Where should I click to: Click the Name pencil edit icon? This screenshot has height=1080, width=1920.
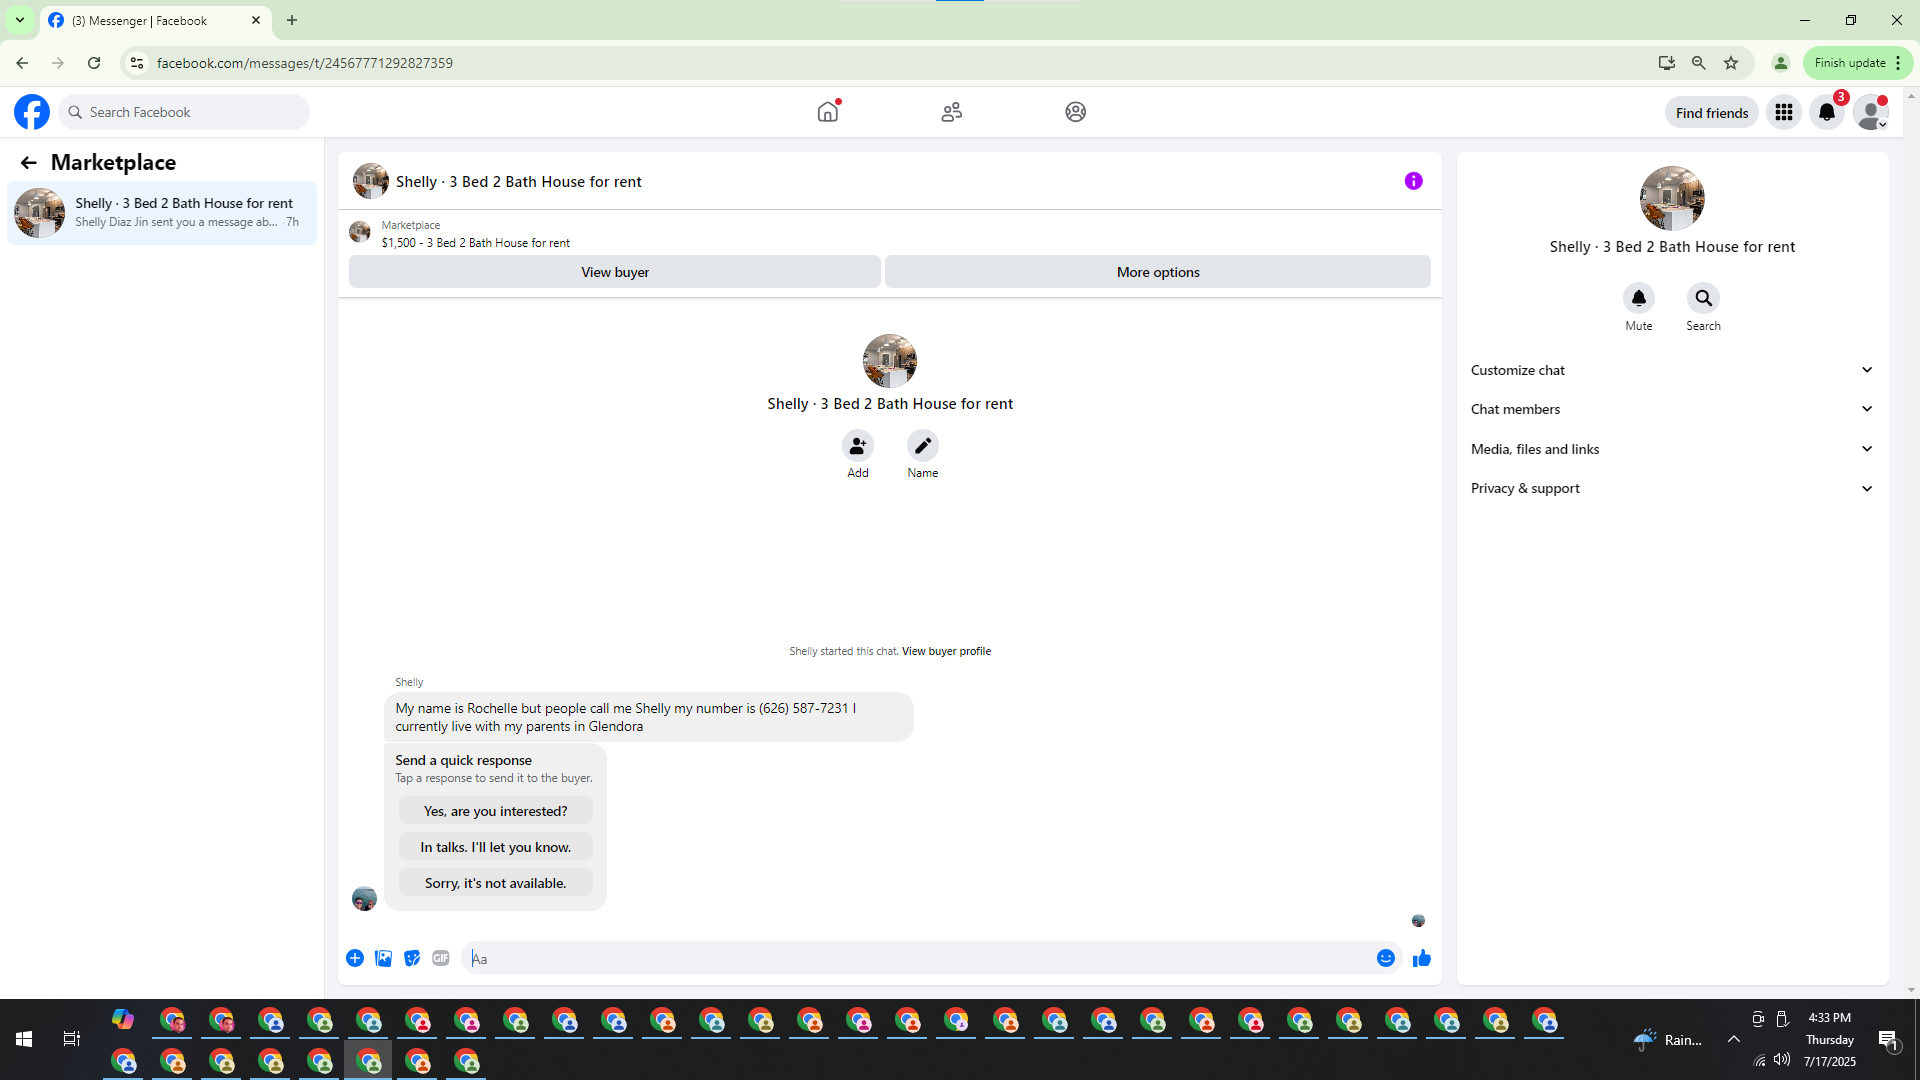click(x=922, y=446)
